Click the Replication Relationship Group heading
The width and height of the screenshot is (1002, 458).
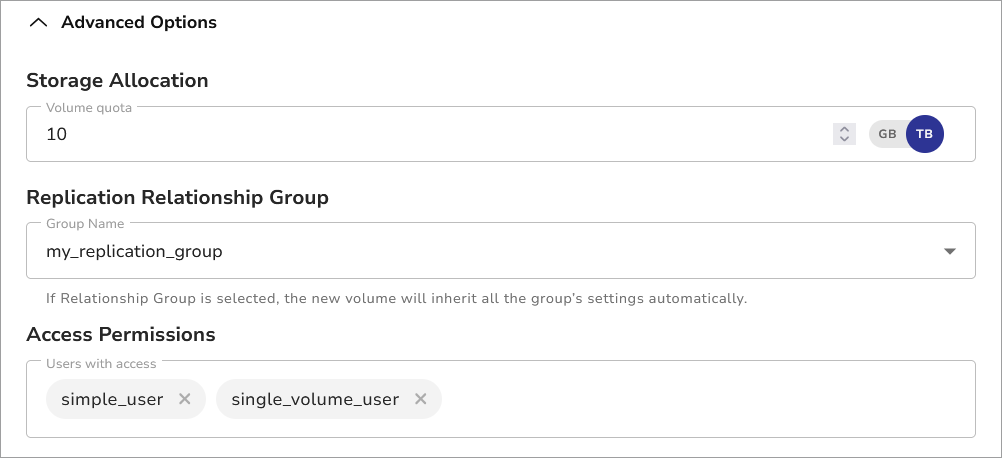[x=177, y=197]
